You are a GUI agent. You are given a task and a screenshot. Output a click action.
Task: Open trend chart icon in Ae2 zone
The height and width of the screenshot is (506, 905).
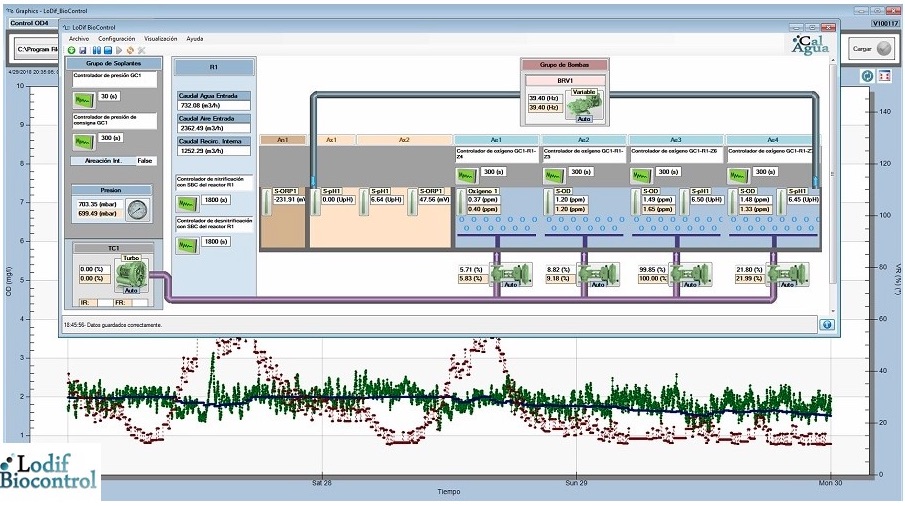554,175
